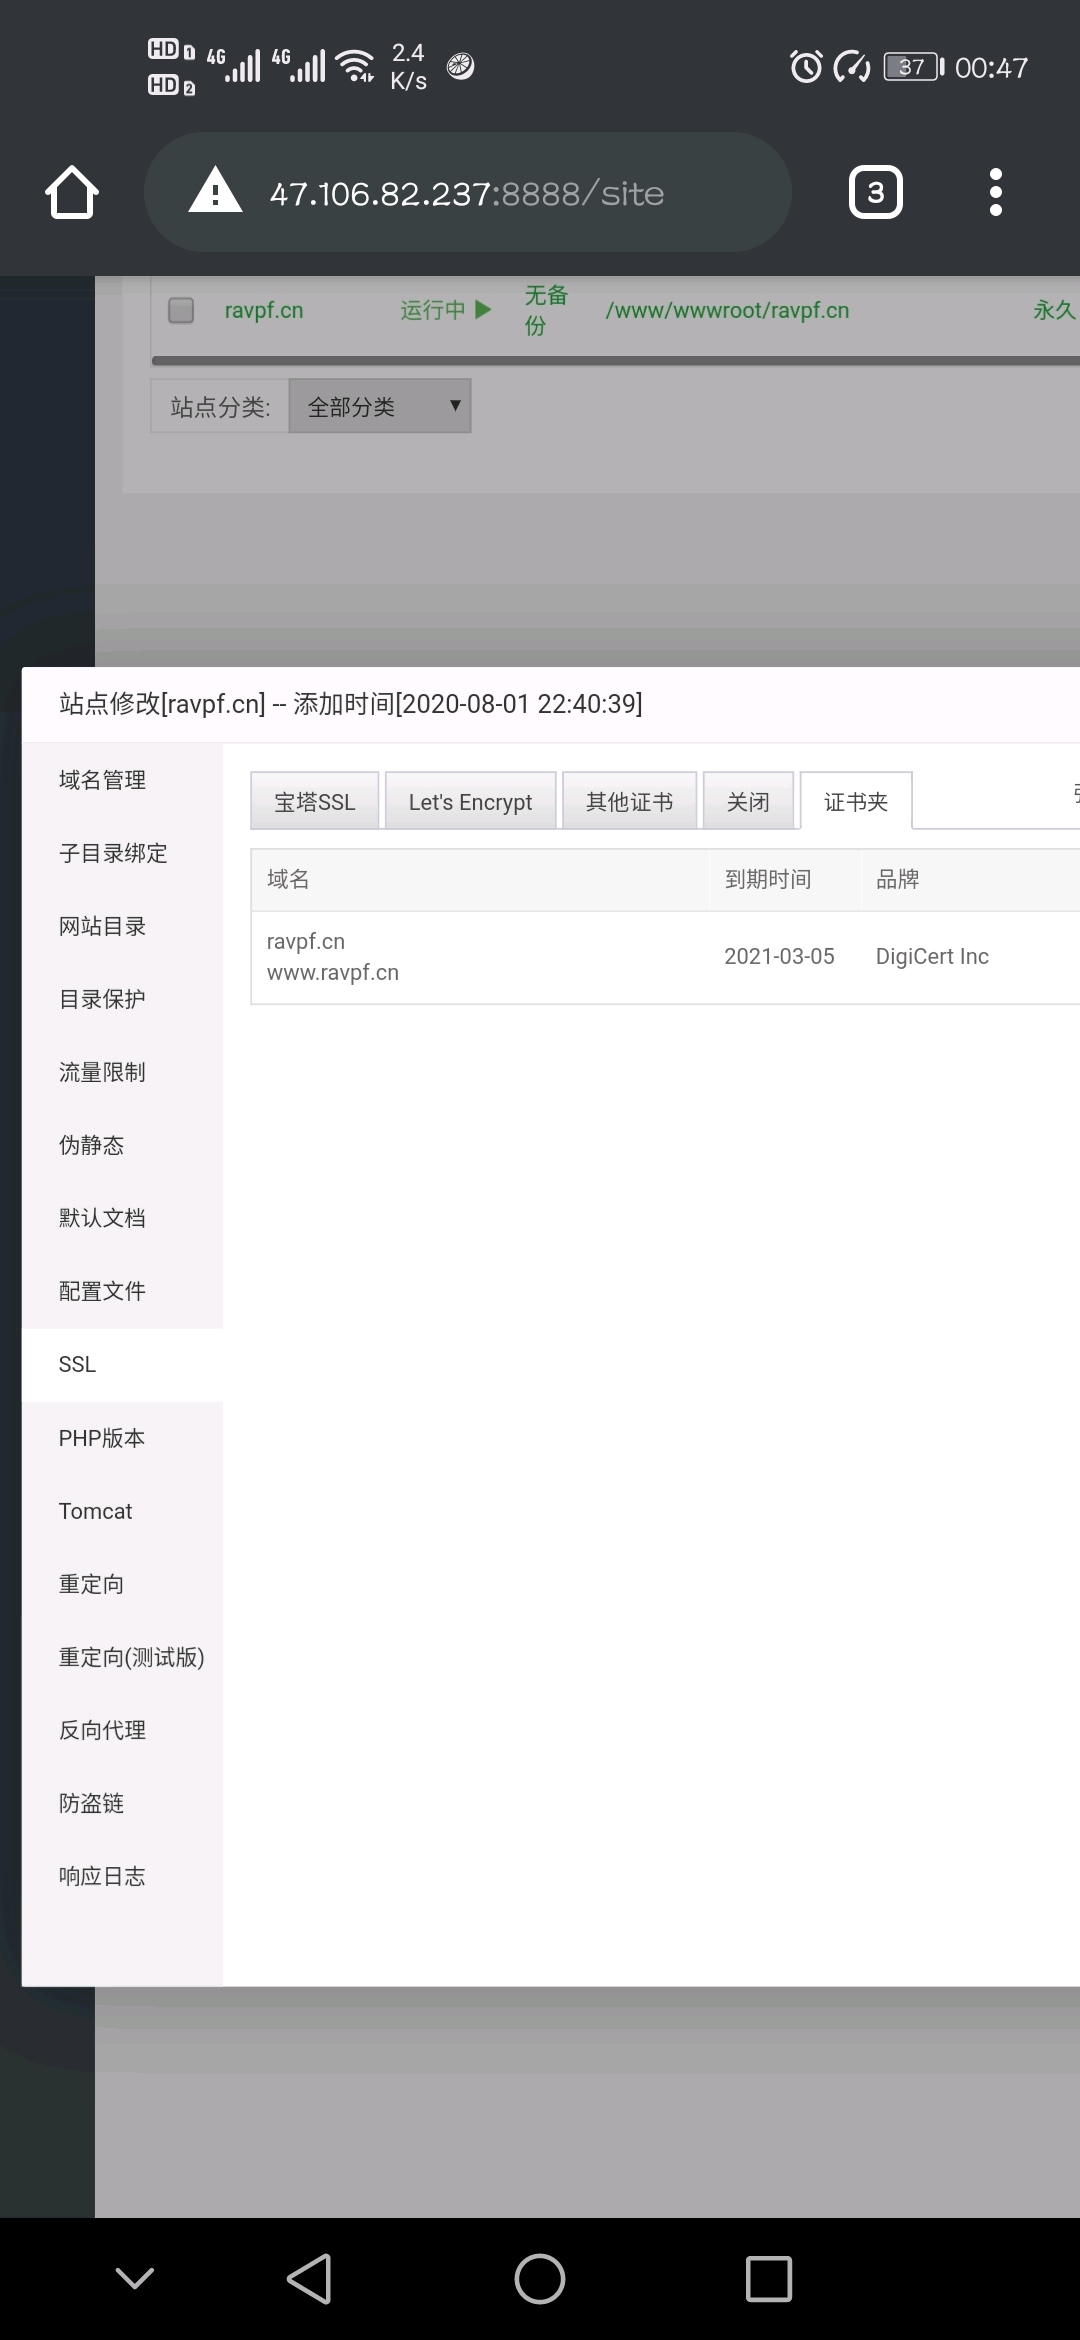This screenshot has width=1080, height=2340.
Task: Click the certificate domain ravpf.cn cell
Action: pyautogui.click(x=306, y=941)
